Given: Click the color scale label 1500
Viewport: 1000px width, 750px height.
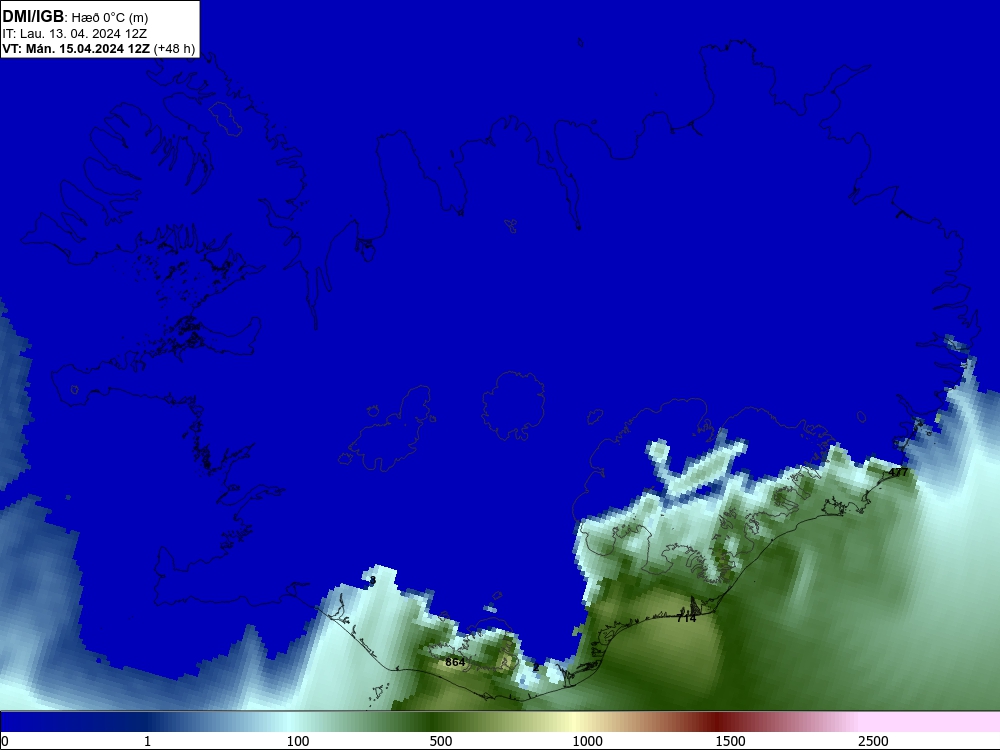Looking at the screenshot, I should pos(730,741).
